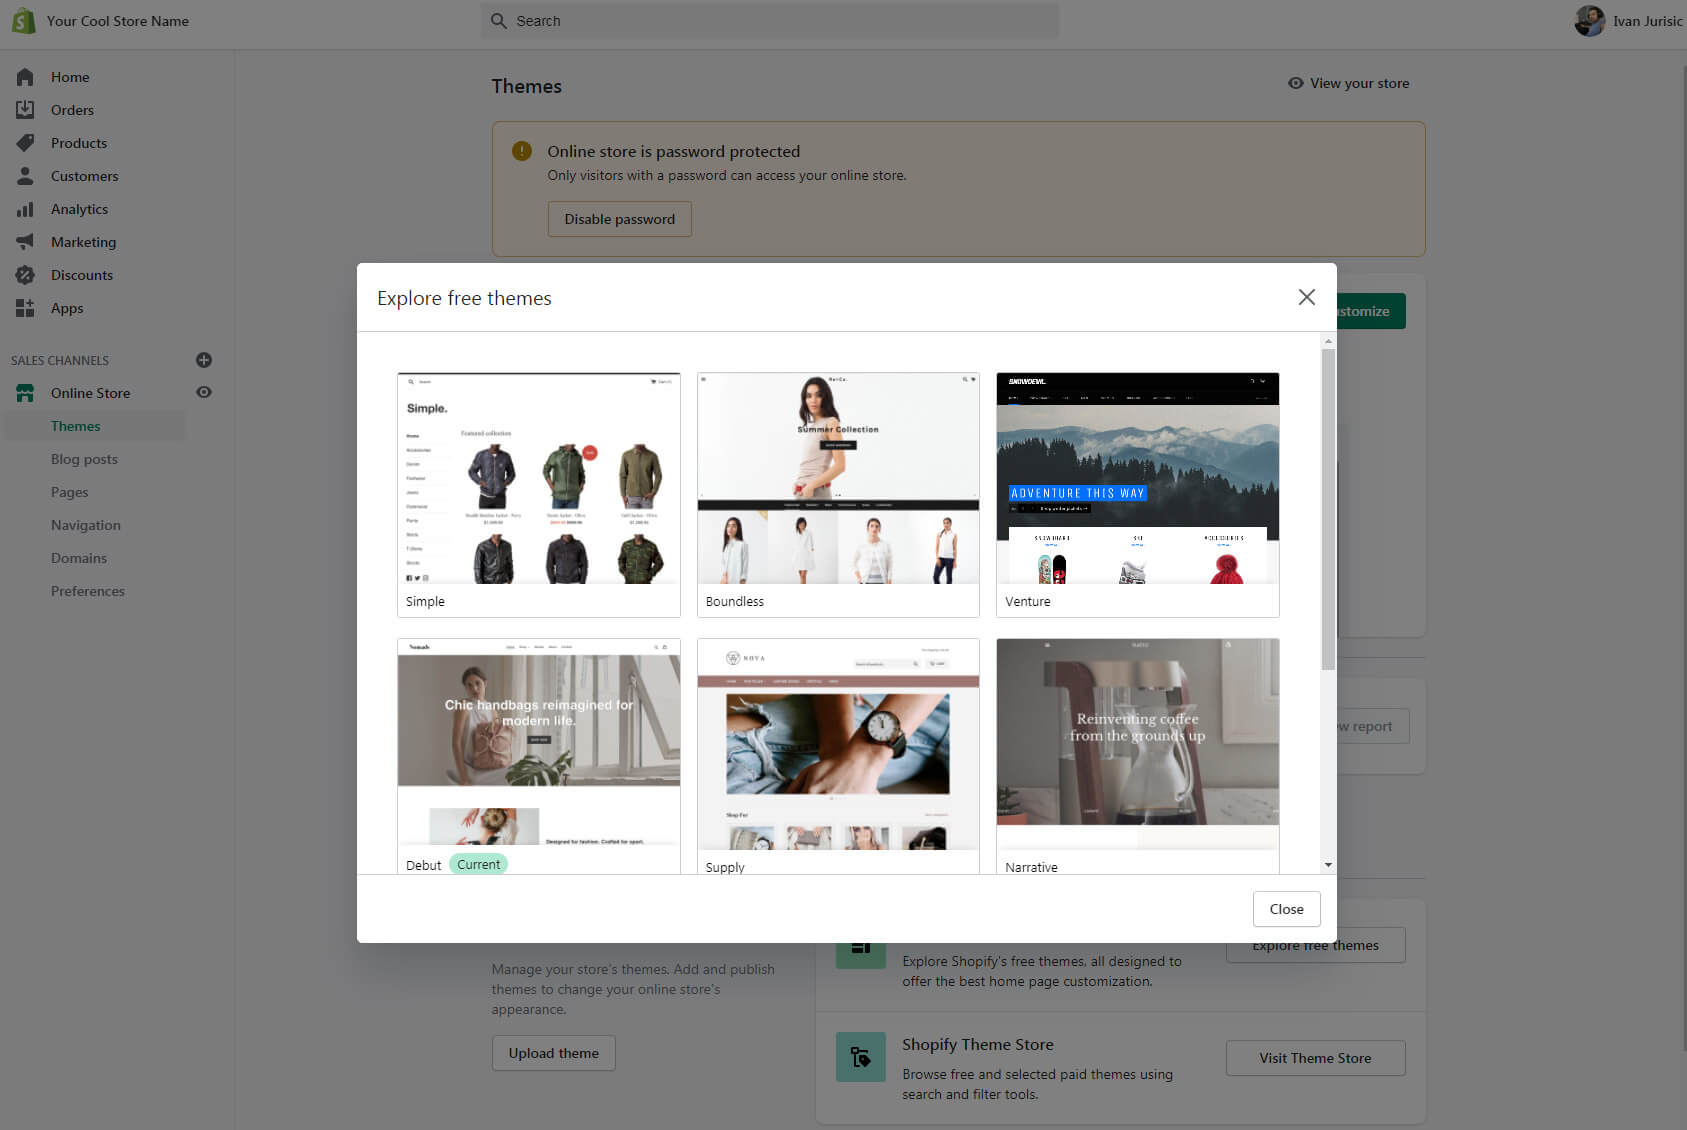This screenshot has width=1687, height=1130.
Task: Open the Preferences item in the sidebar
Action: [x=88, y=590]
